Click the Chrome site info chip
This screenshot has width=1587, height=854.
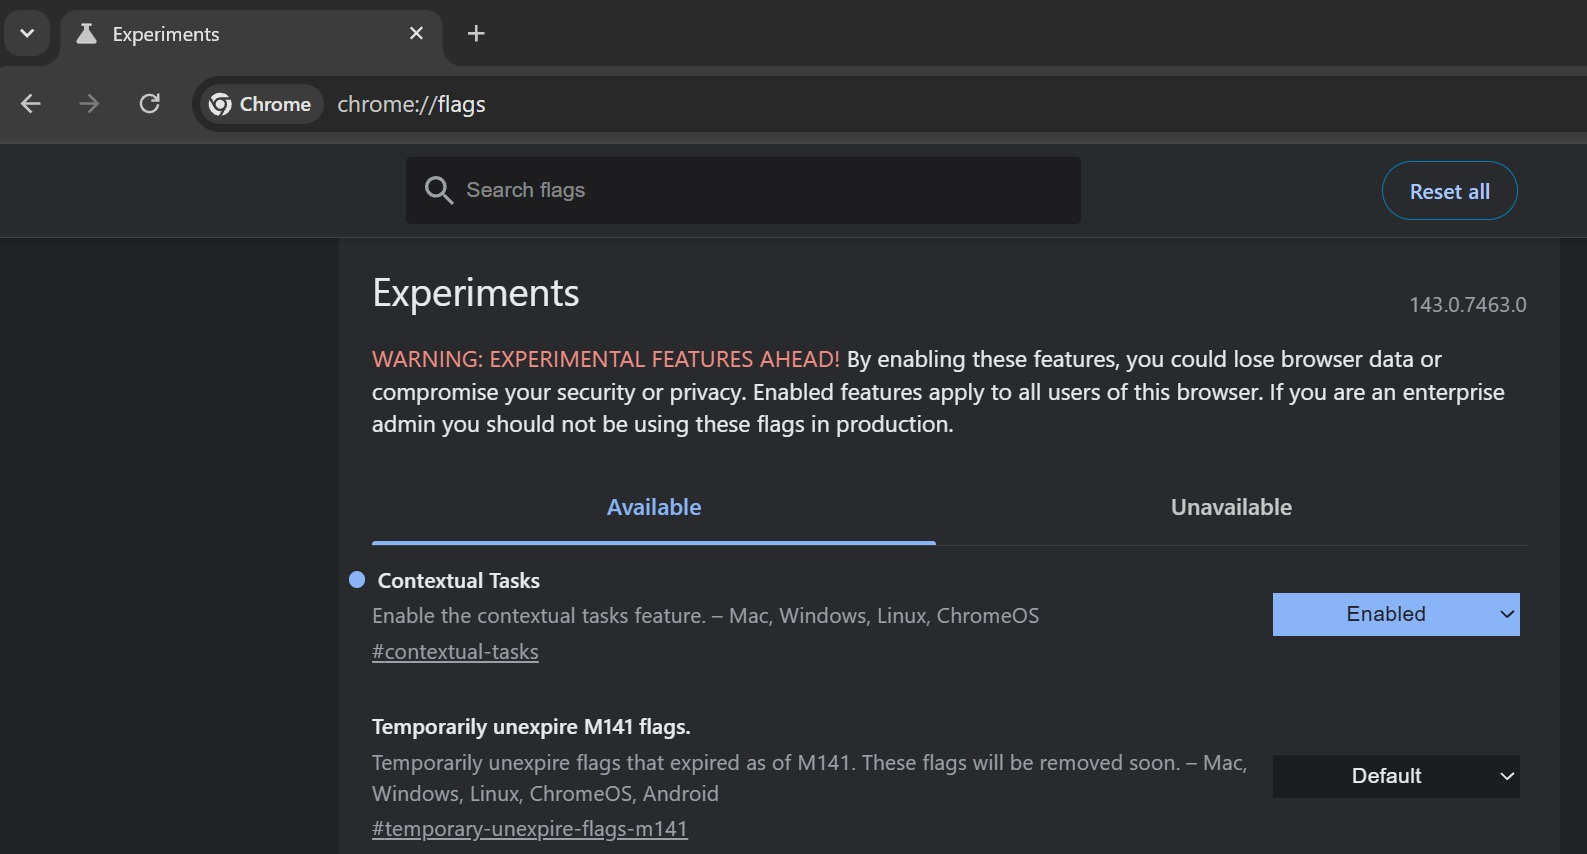point(261,104)
